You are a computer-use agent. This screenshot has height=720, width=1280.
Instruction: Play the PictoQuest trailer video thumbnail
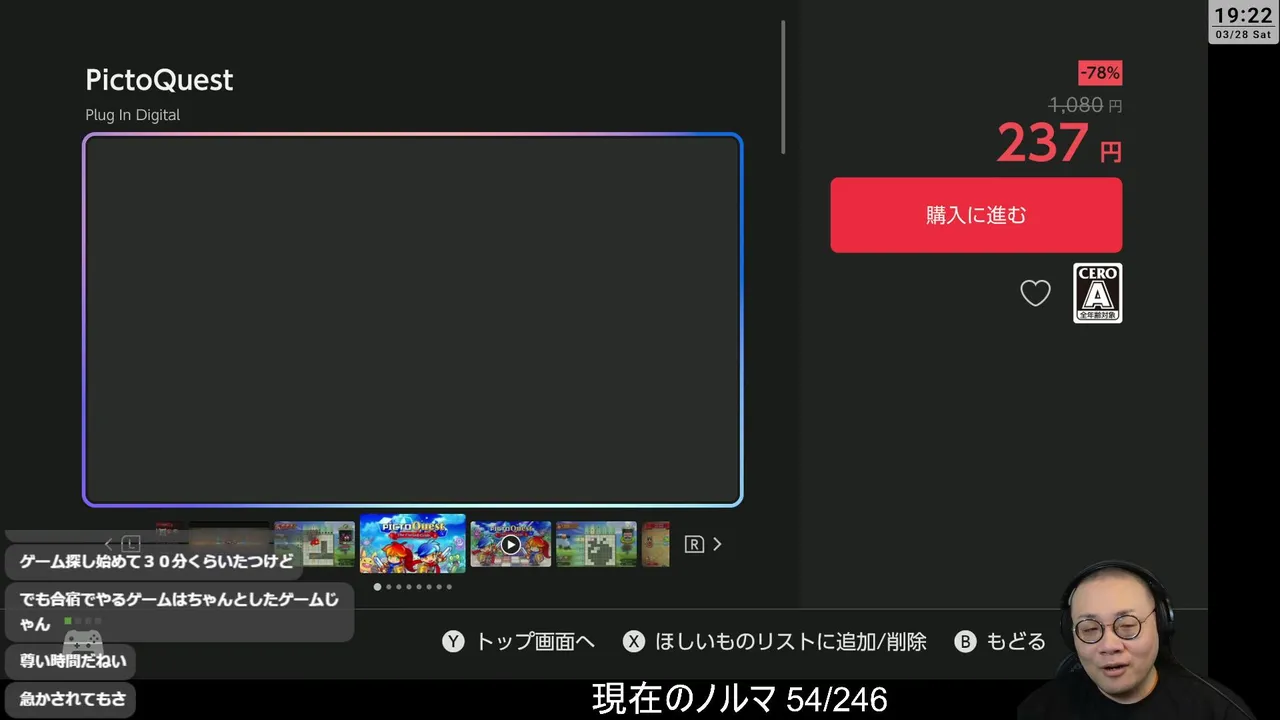coord(511,544)
